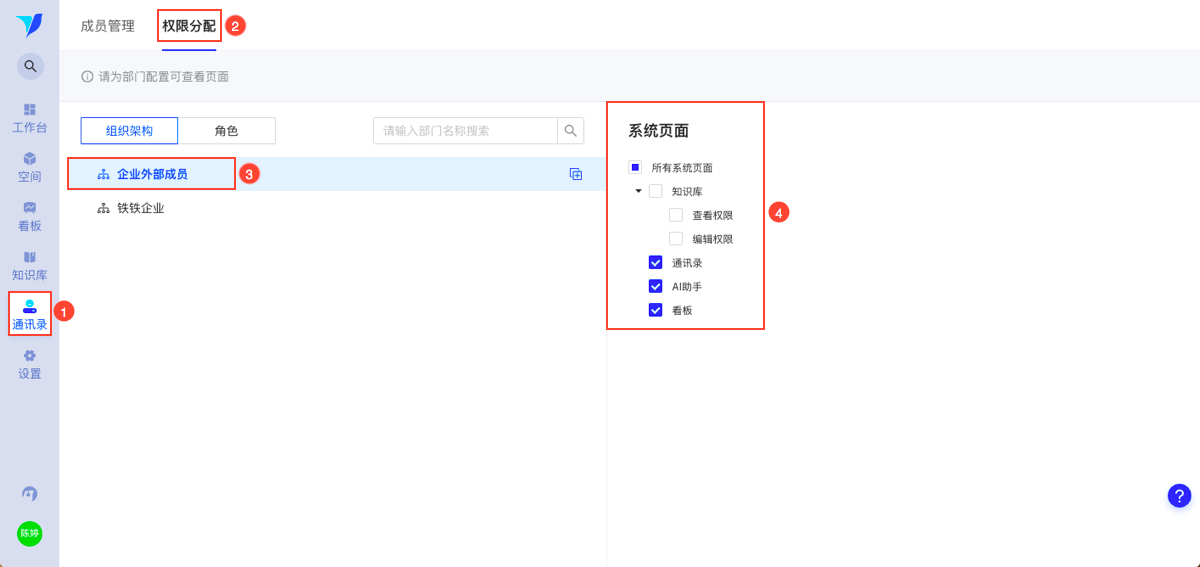The image size is (1200, 567).
Task: Toggle the 所有系统页面 checkbox
Action: tap(635, 168)
